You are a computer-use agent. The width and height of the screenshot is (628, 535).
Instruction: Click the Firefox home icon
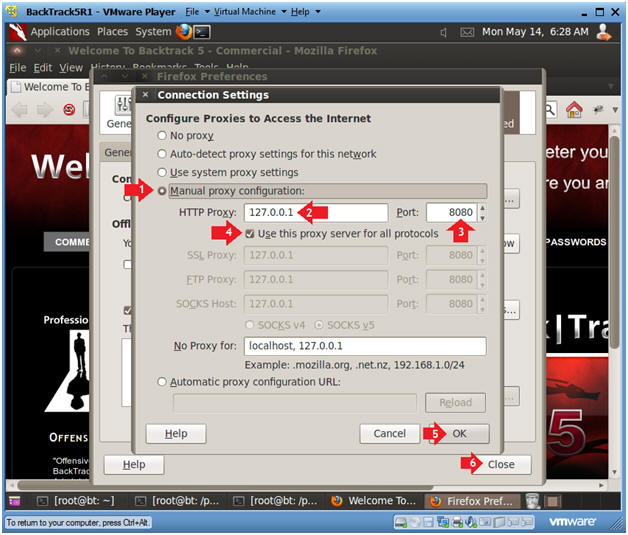574,109
